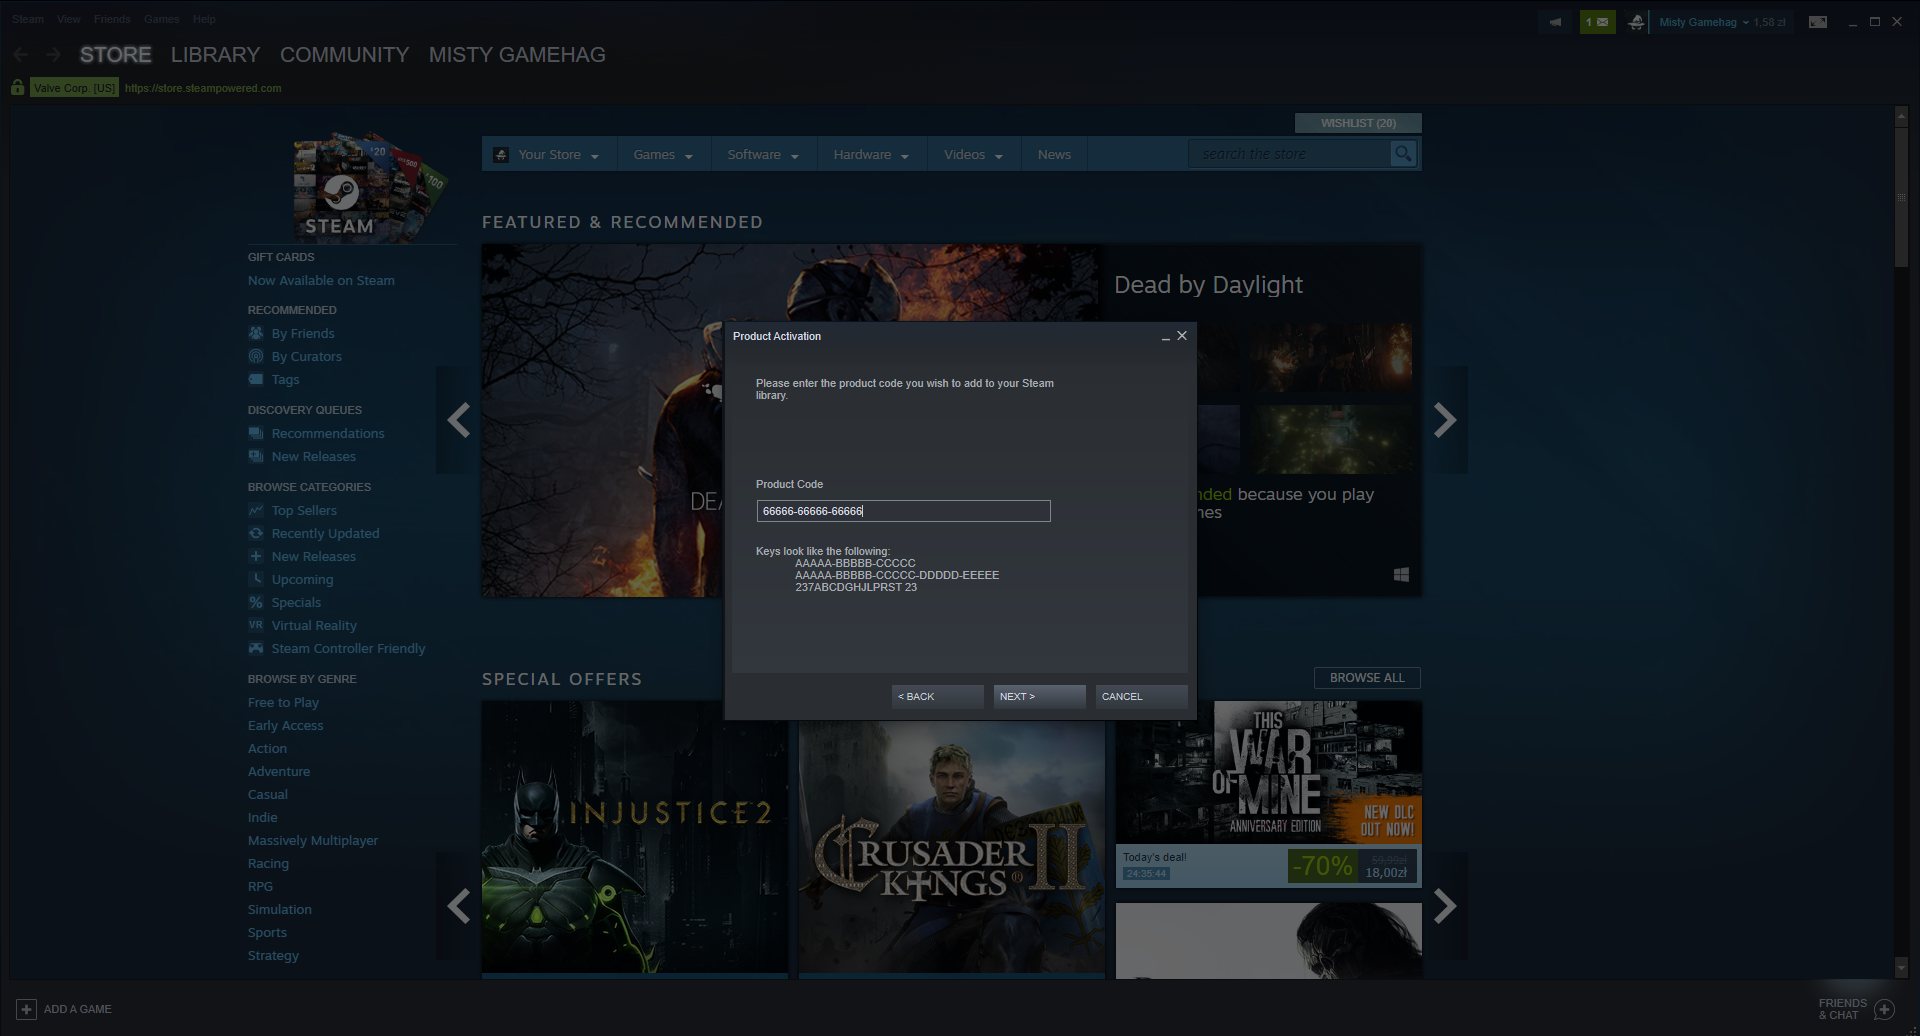Minimize the Product Activation dialog

[1165, 336]
